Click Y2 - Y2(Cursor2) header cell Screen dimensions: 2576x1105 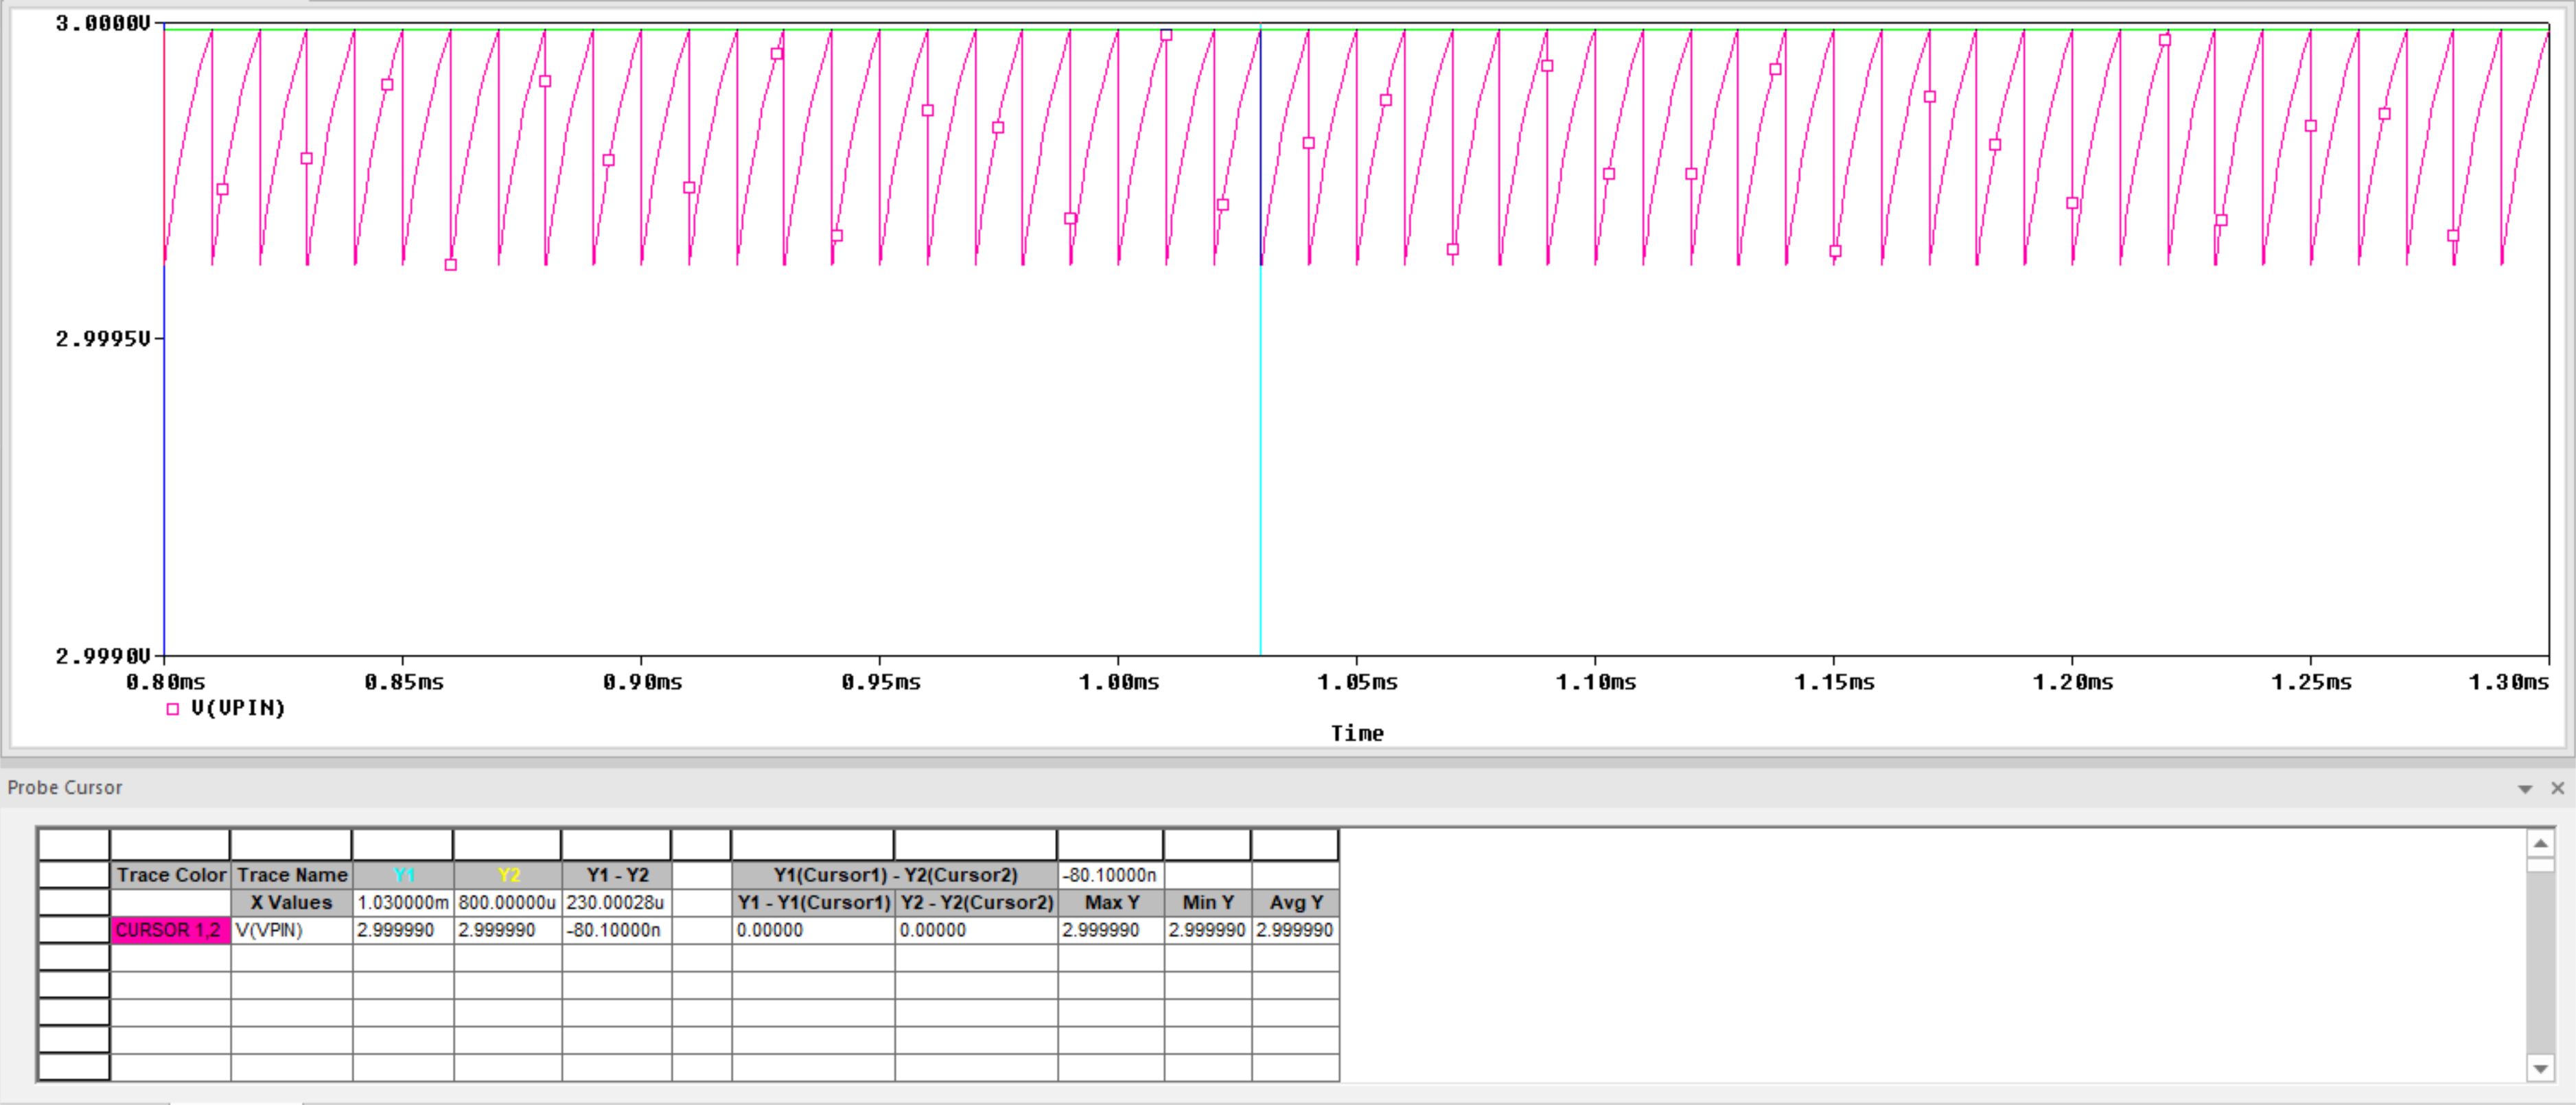coord(976,902)
